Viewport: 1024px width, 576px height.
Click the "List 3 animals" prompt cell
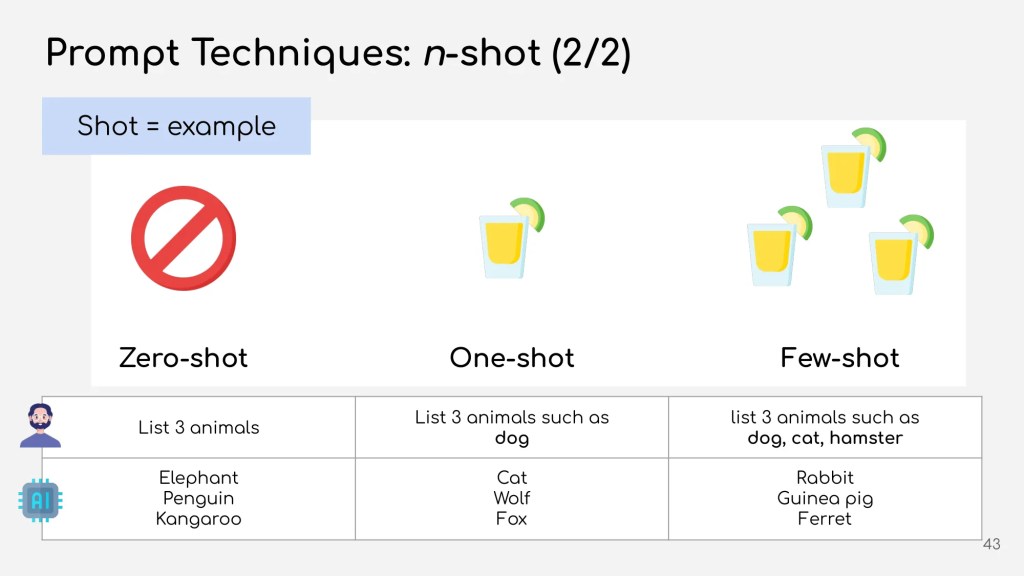198,428
